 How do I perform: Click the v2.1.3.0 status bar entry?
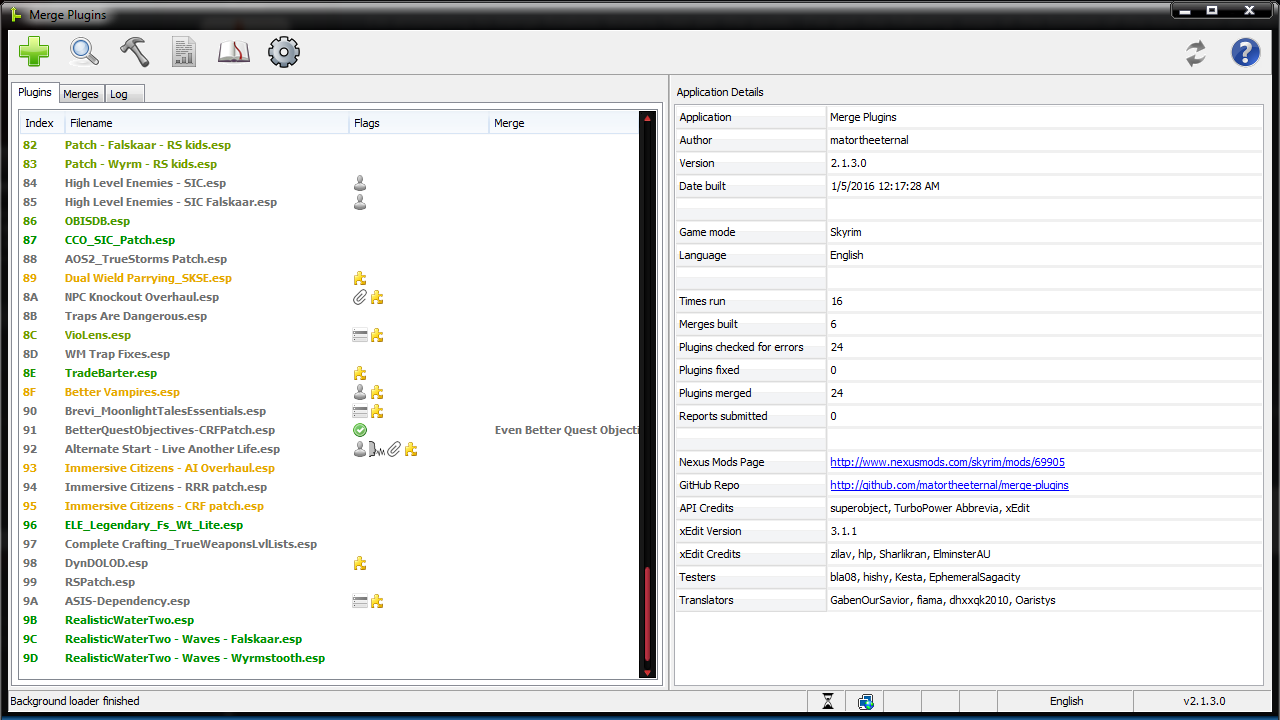pyautogui.click(x=1204, y=701)
